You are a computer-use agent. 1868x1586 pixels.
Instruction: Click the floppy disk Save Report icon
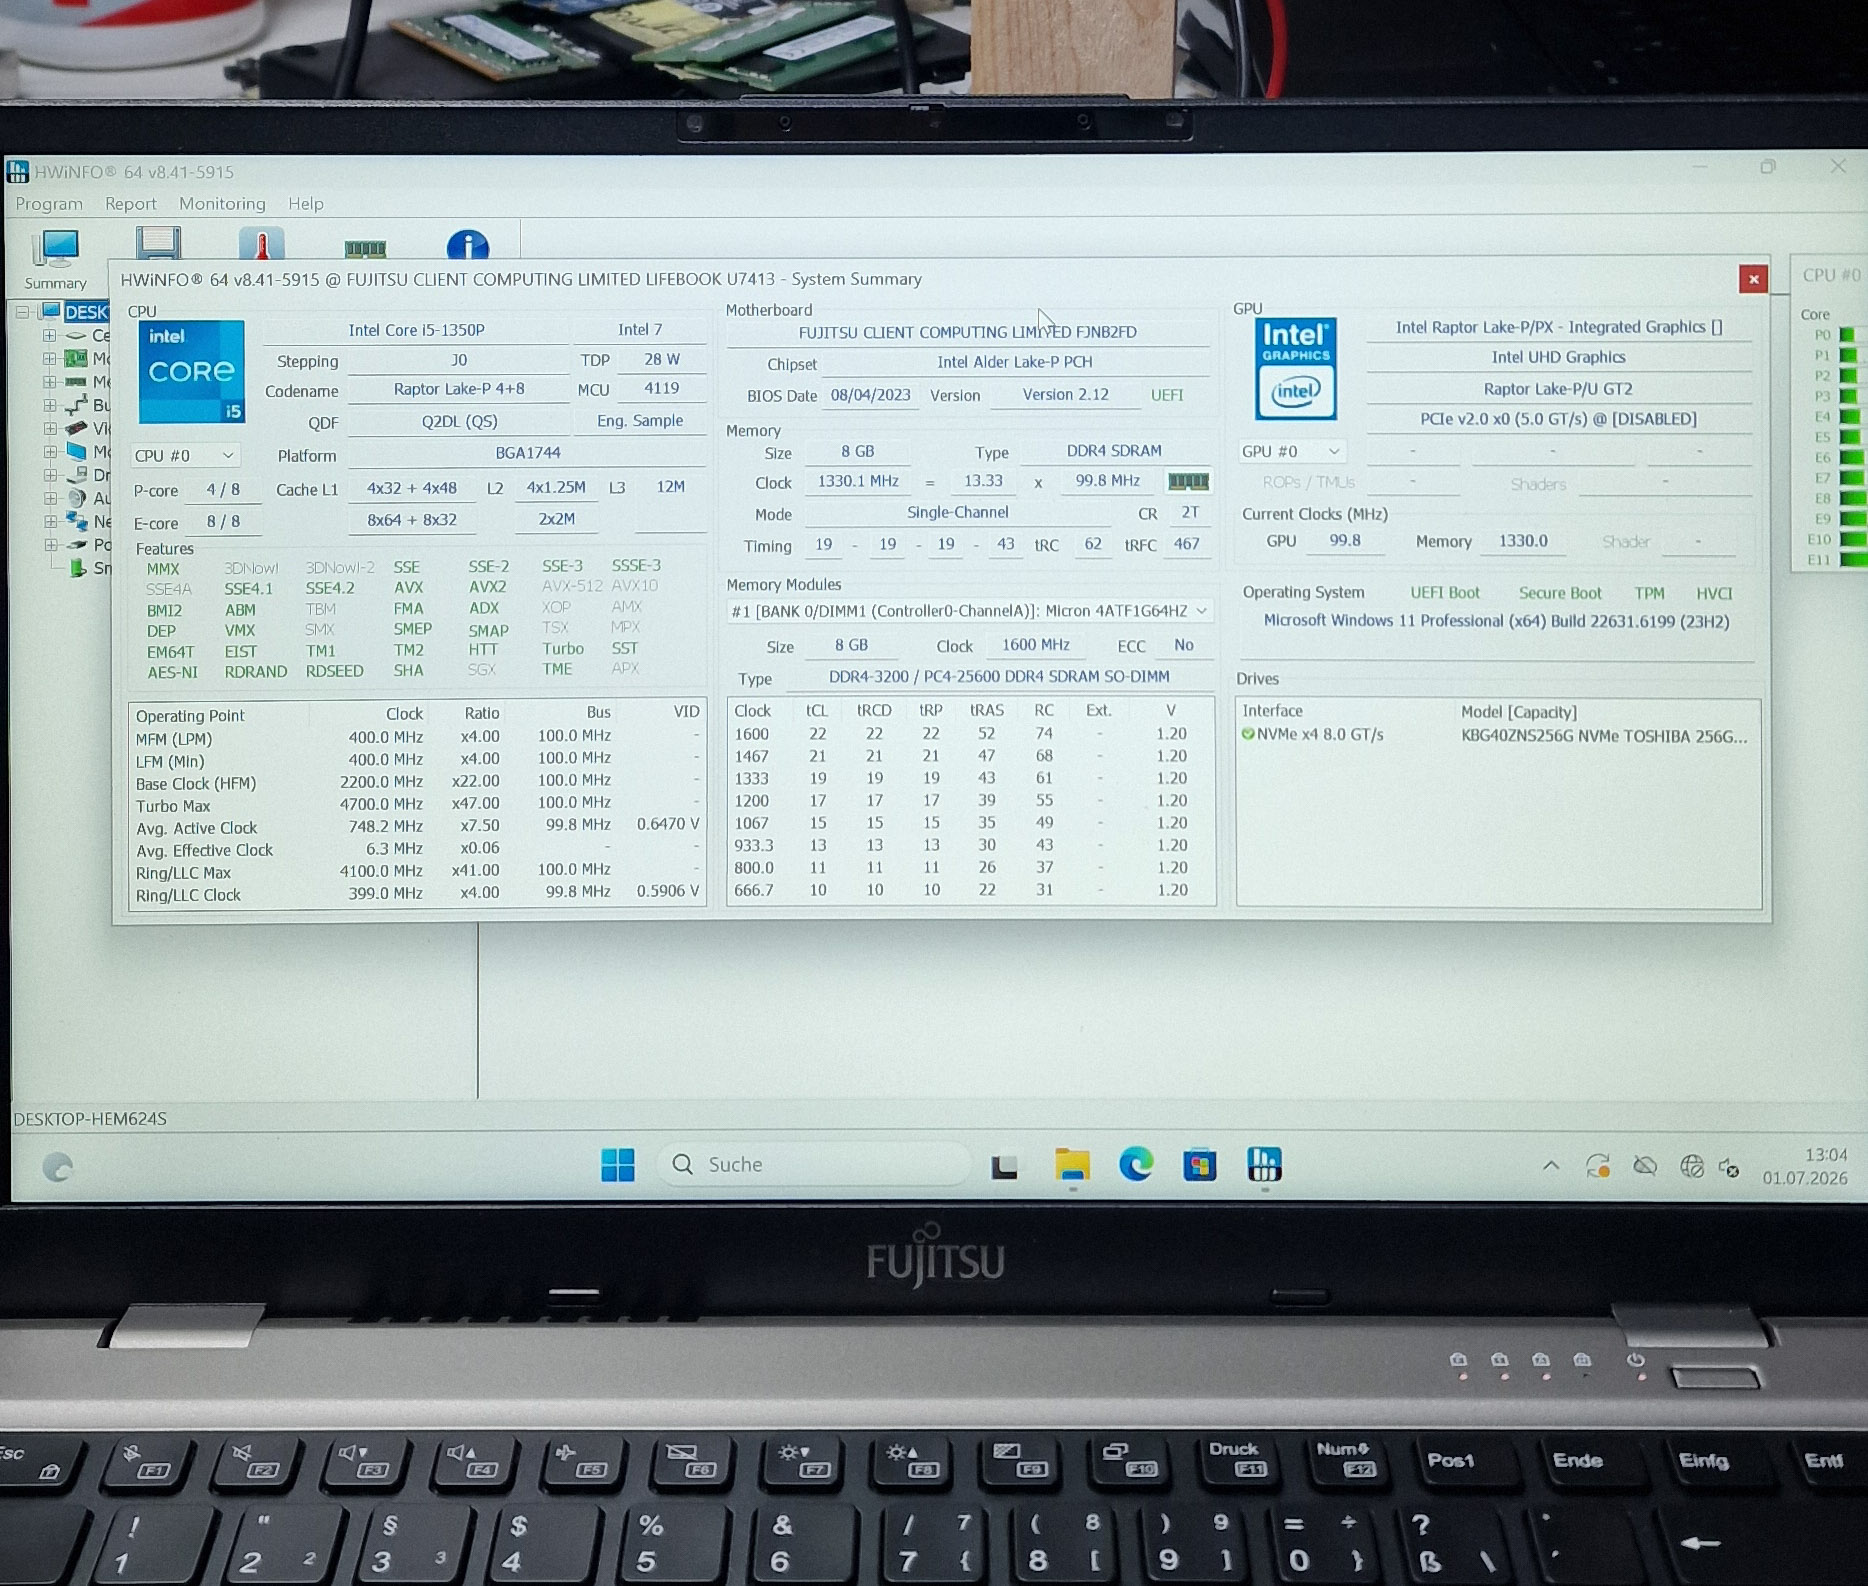[x=159, y=245]
